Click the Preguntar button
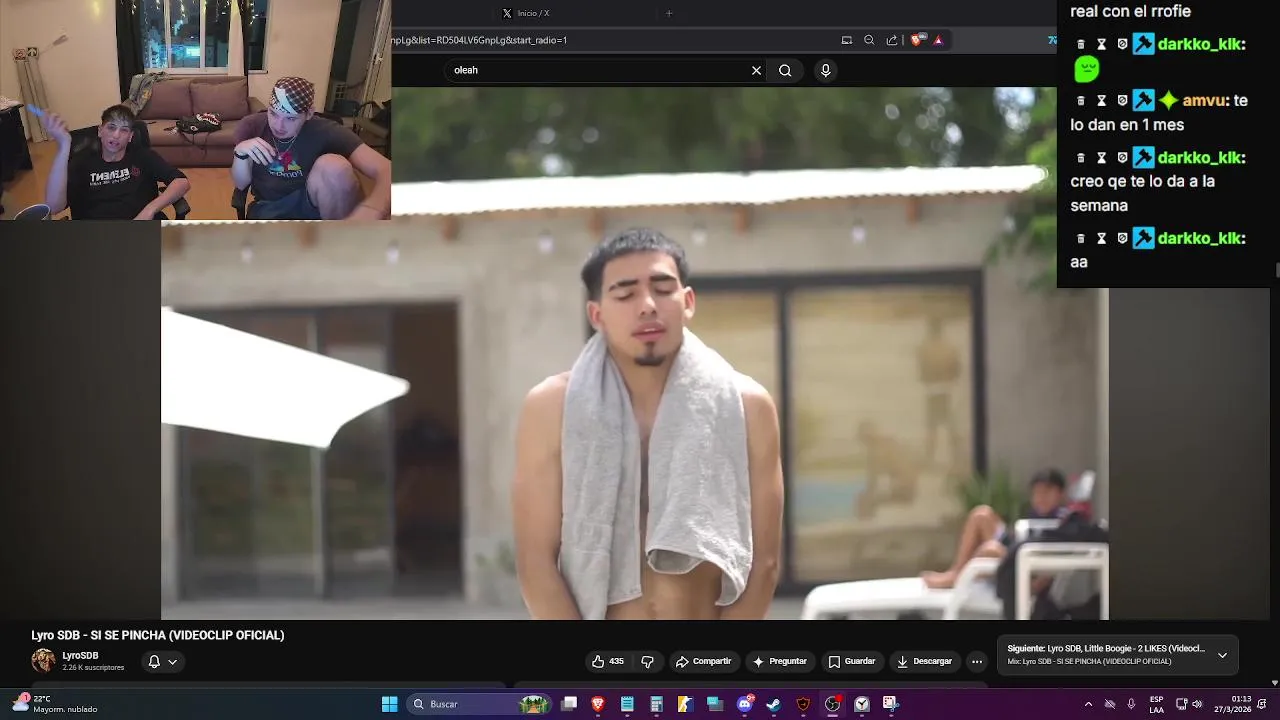 coord(780,661)
